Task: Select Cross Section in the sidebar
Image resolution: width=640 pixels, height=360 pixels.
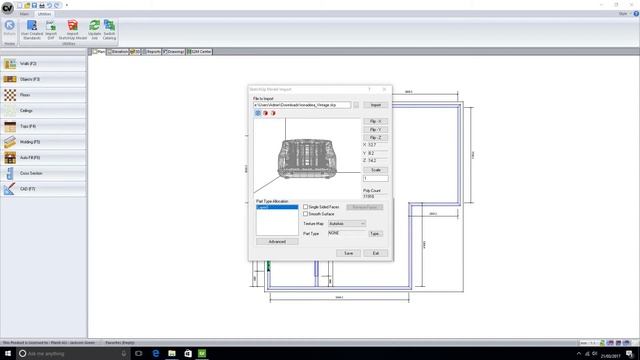Action: (43, 173)
